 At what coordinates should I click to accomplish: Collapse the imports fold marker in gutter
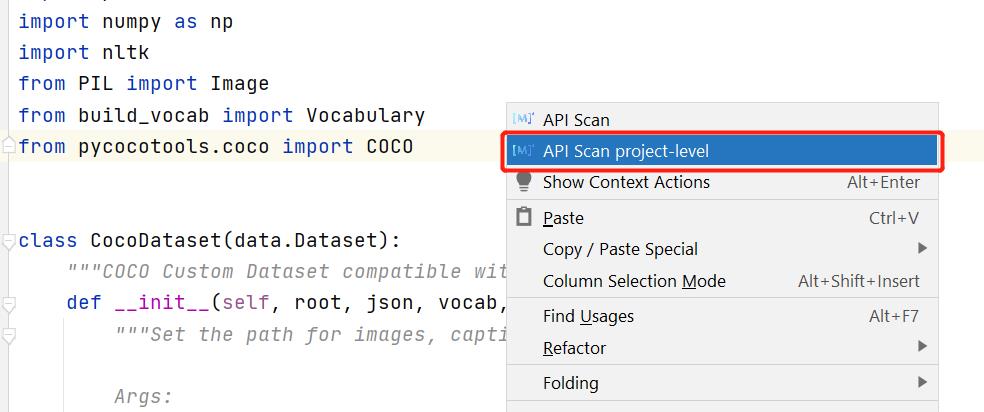tap(9, 146)
